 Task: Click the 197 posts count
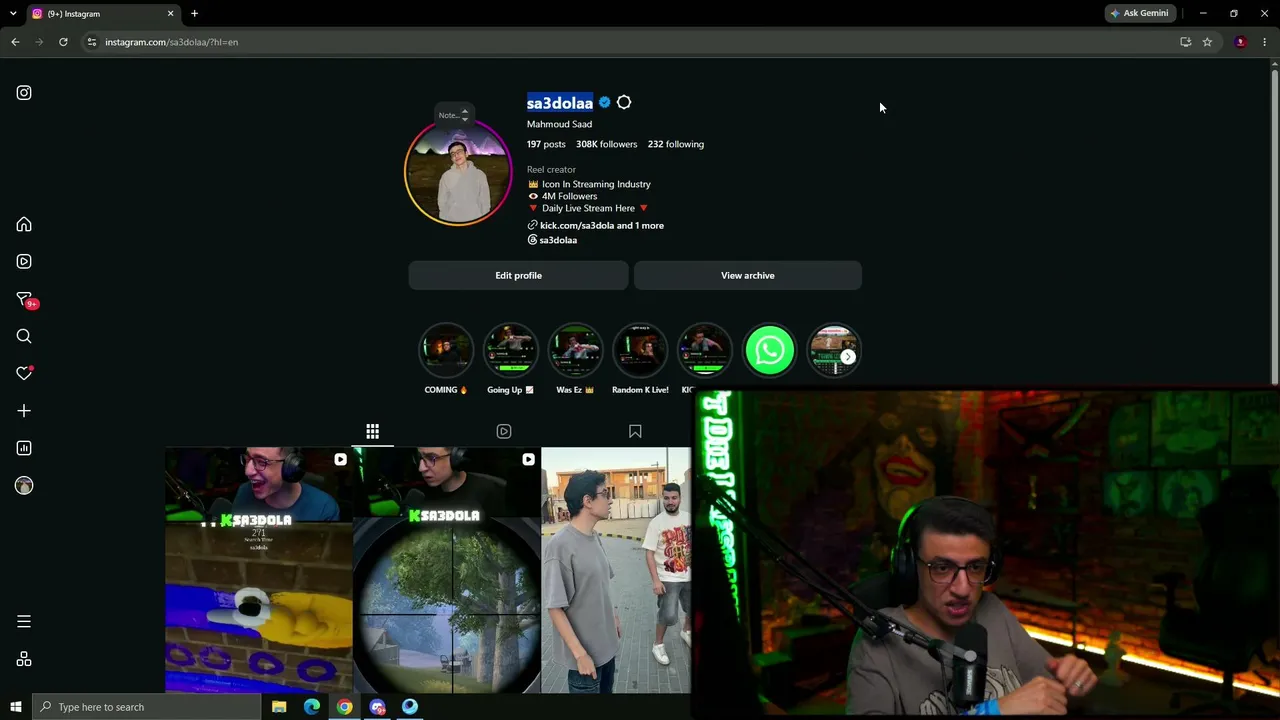click(546, 144)
